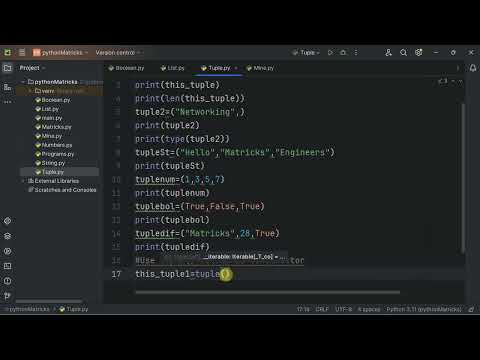
Task: Open Search Everywhere magnifier
Action: [403, 52]
